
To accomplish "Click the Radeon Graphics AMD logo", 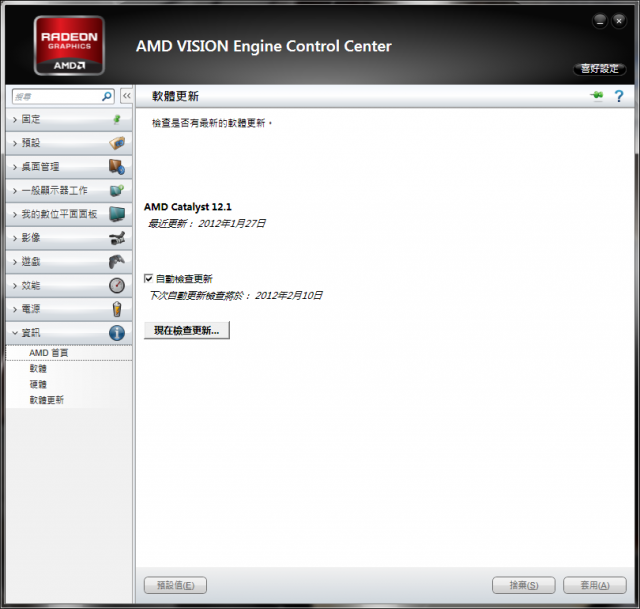I will pyautogui.click(x=69, y=45).
